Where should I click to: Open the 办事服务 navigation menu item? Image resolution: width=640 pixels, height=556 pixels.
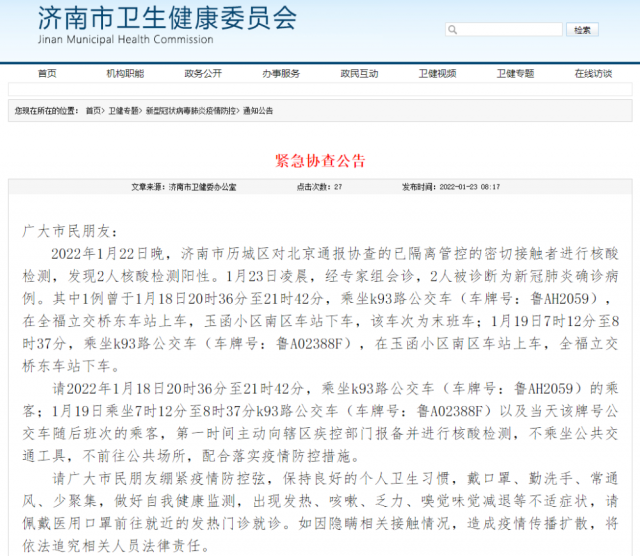pyautogui.click(x=281, y=73)
